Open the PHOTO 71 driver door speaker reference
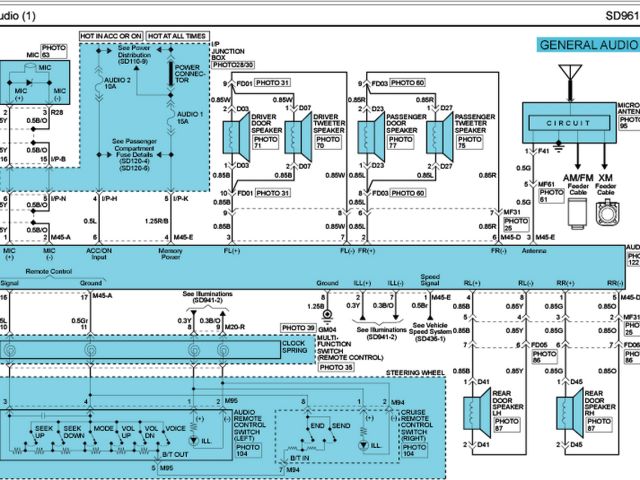The width and height of the screenshot is (640, 480). [265, 143]
